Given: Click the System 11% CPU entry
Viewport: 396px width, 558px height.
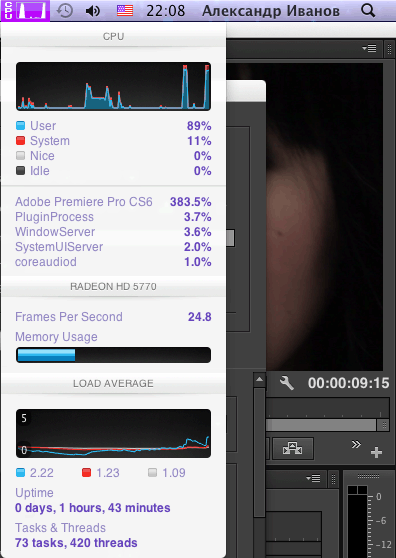Looking at the screenshot, I should coord(113,141).
